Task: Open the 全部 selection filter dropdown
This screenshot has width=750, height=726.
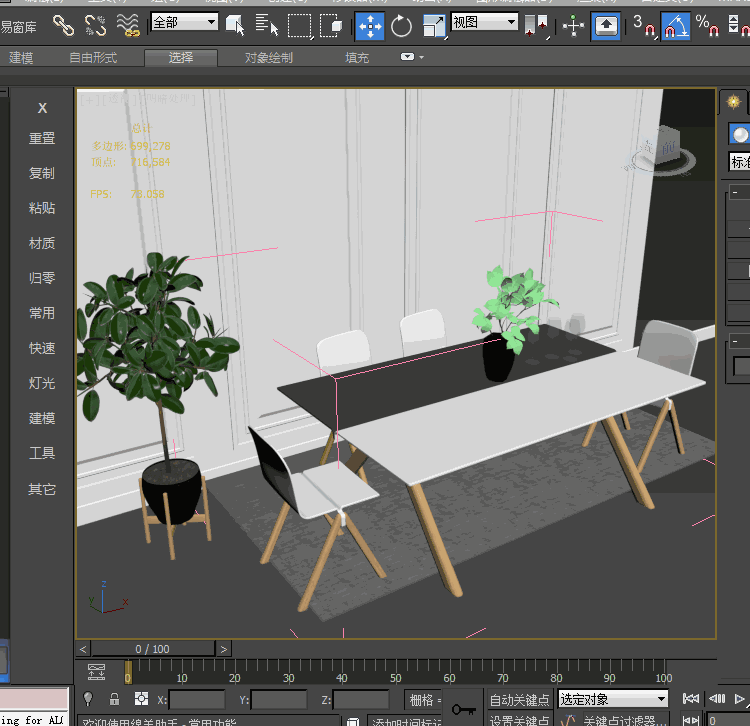Action: (185, 22)
